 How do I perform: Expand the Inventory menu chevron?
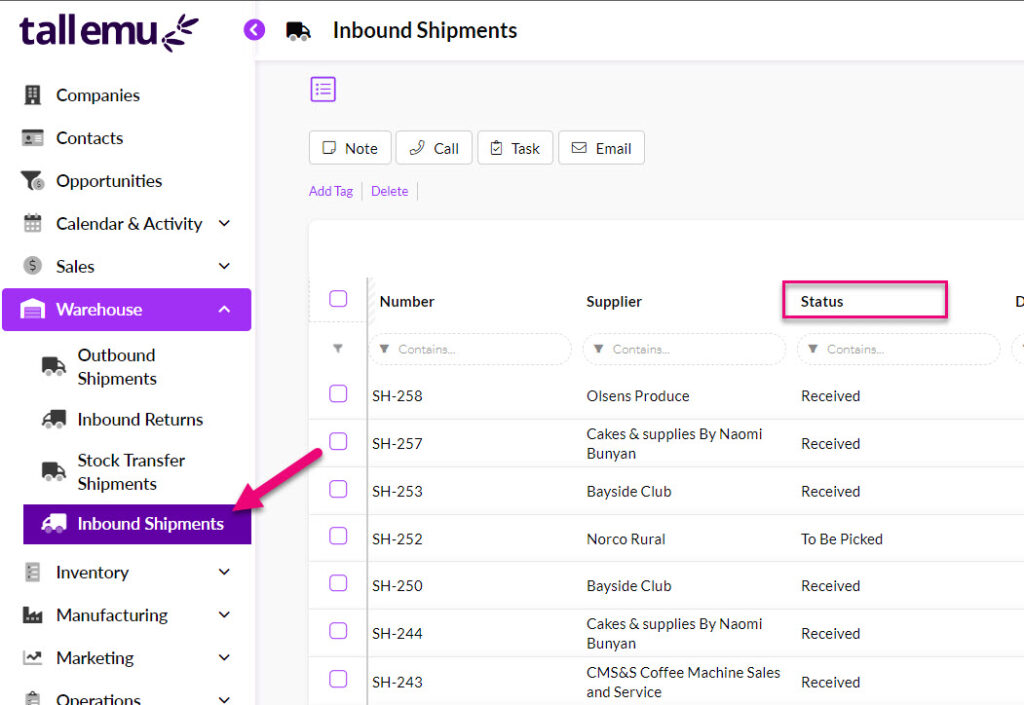pos(224,572)
